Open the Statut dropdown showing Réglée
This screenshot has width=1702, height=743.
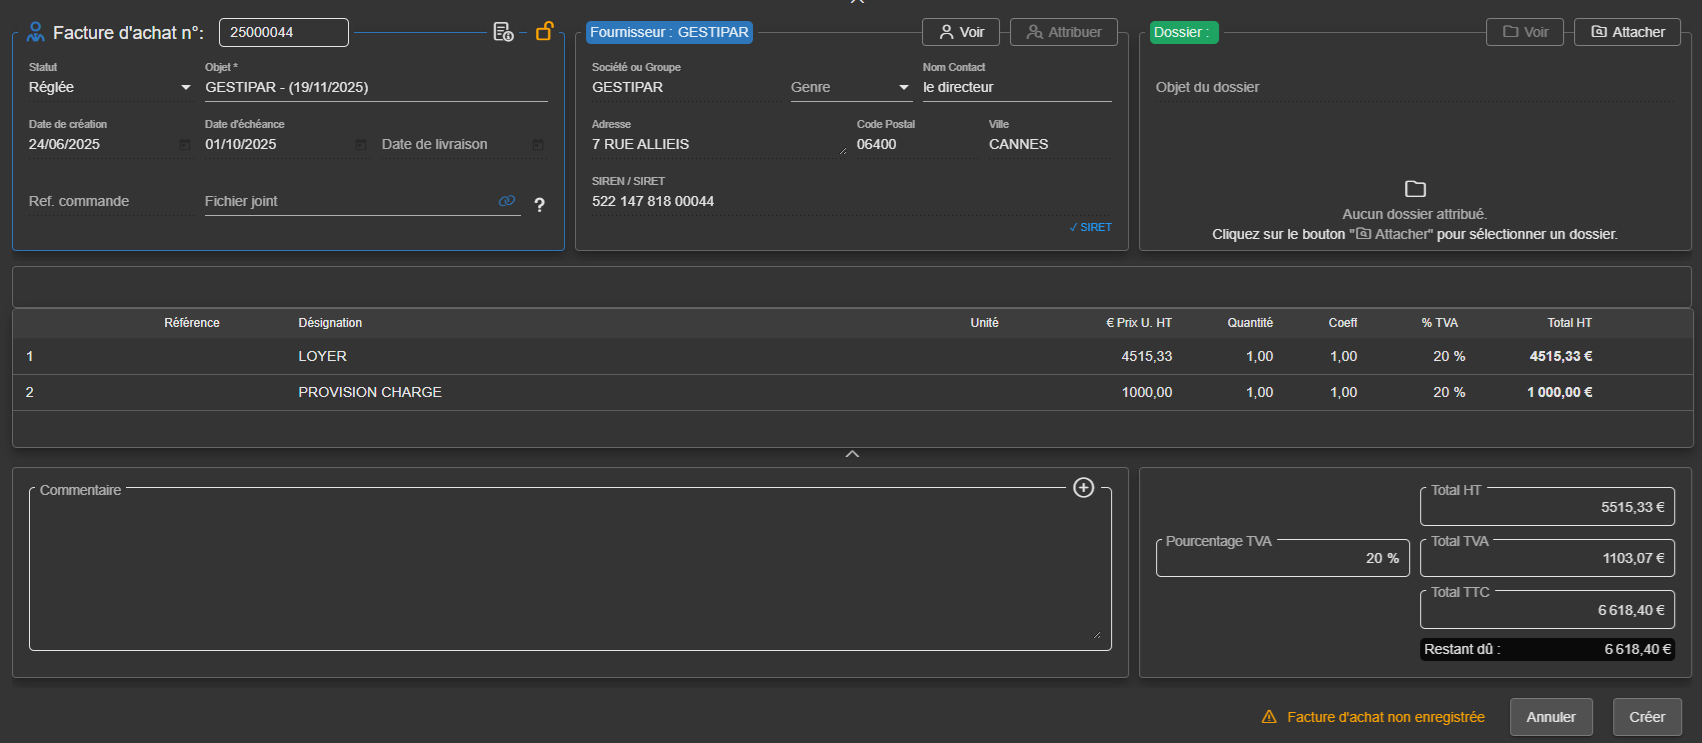(109, 88)
